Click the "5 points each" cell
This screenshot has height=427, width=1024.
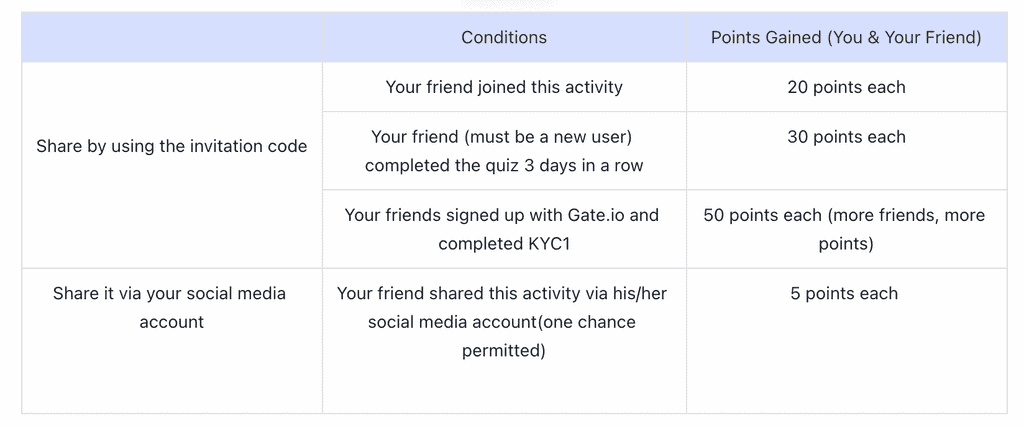[x=846, y=293]
